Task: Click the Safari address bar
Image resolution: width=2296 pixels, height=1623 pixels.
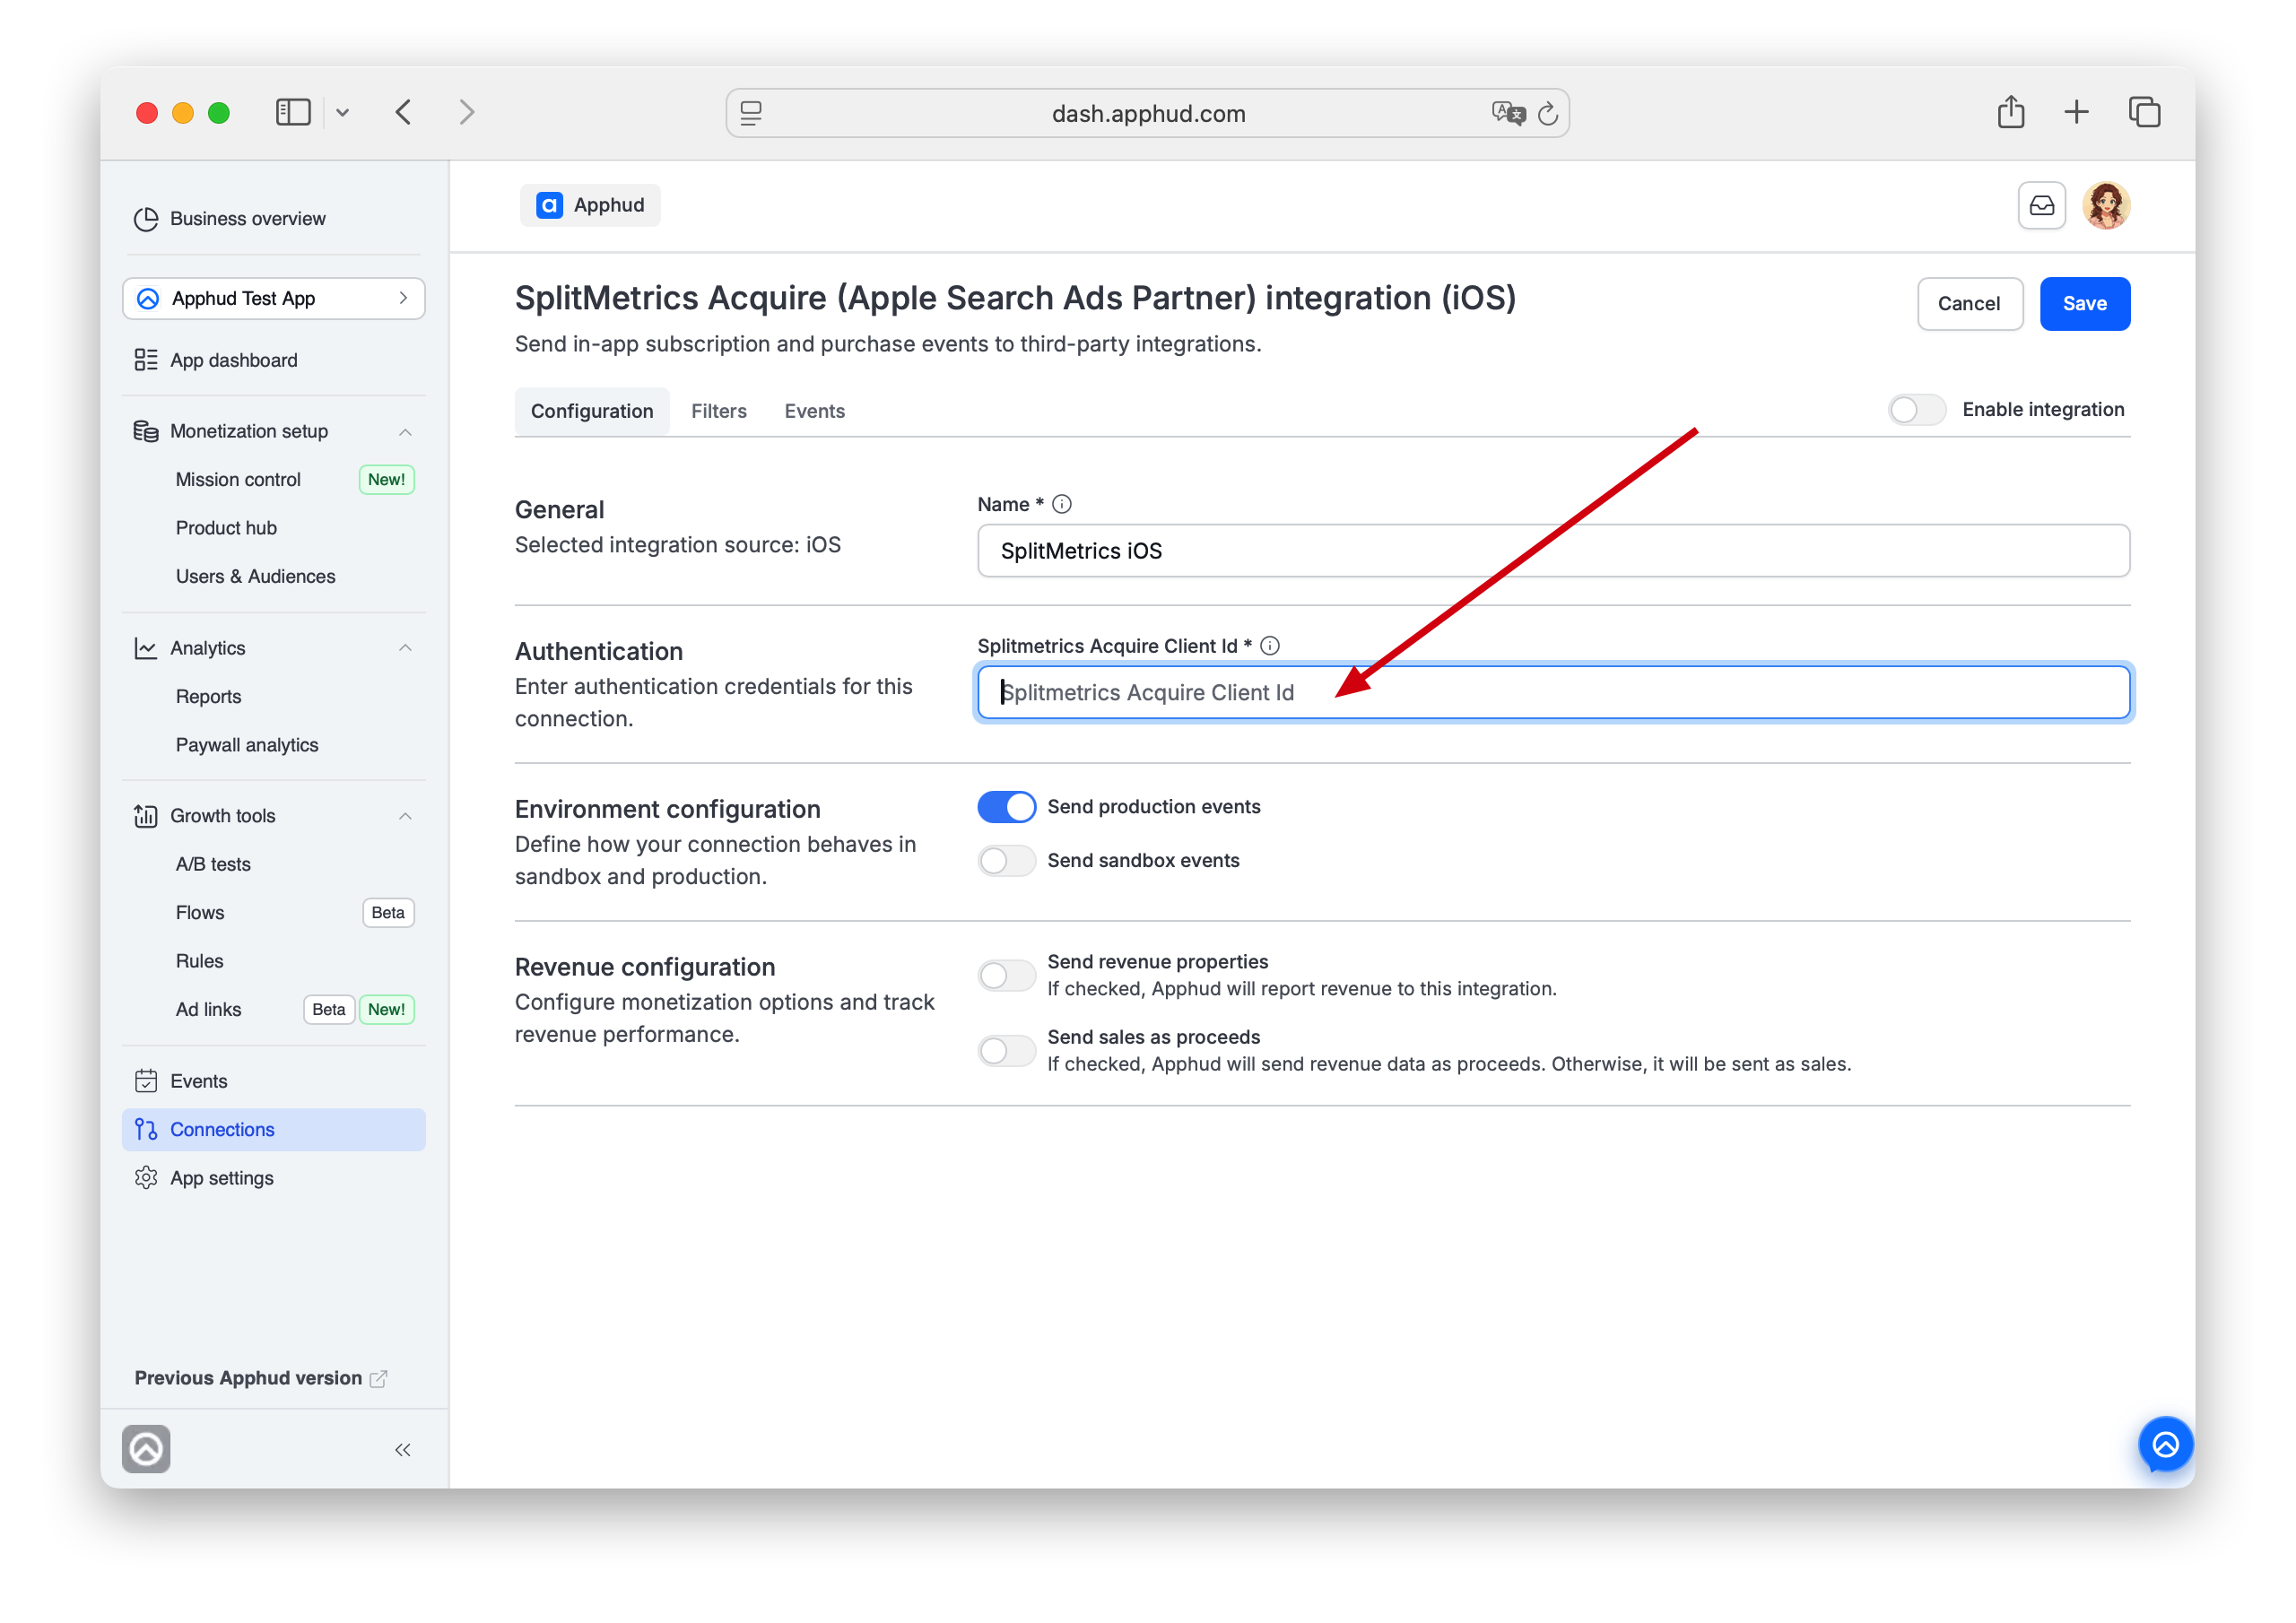Action: pos(1147,113)
